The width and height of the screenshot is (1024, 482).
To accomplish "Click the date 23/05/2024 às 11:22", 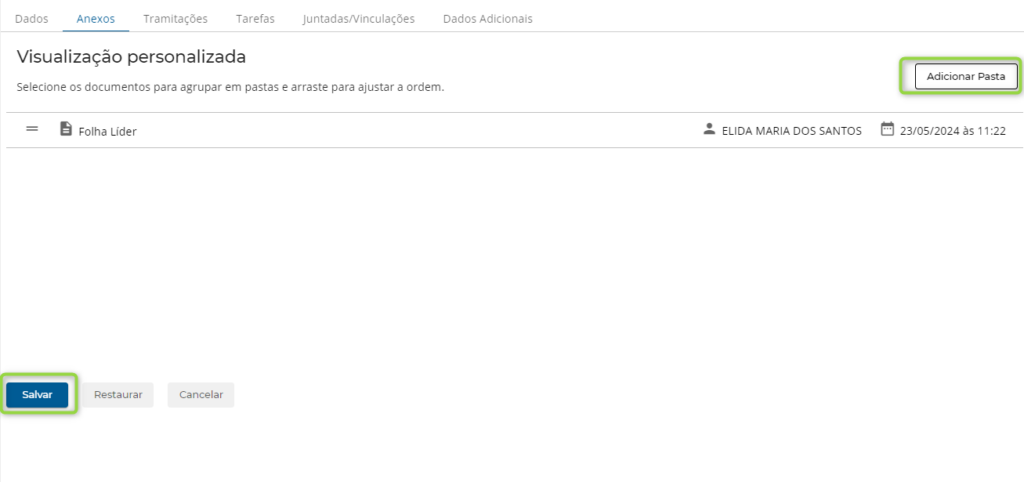I will point(952,131).
